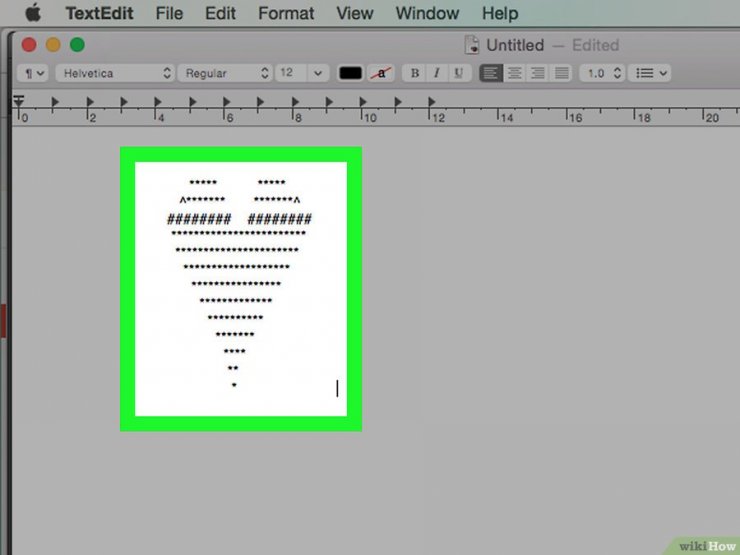The image size is (740, 555).
Task: Open the Apple menu
Action: (33, 13)
